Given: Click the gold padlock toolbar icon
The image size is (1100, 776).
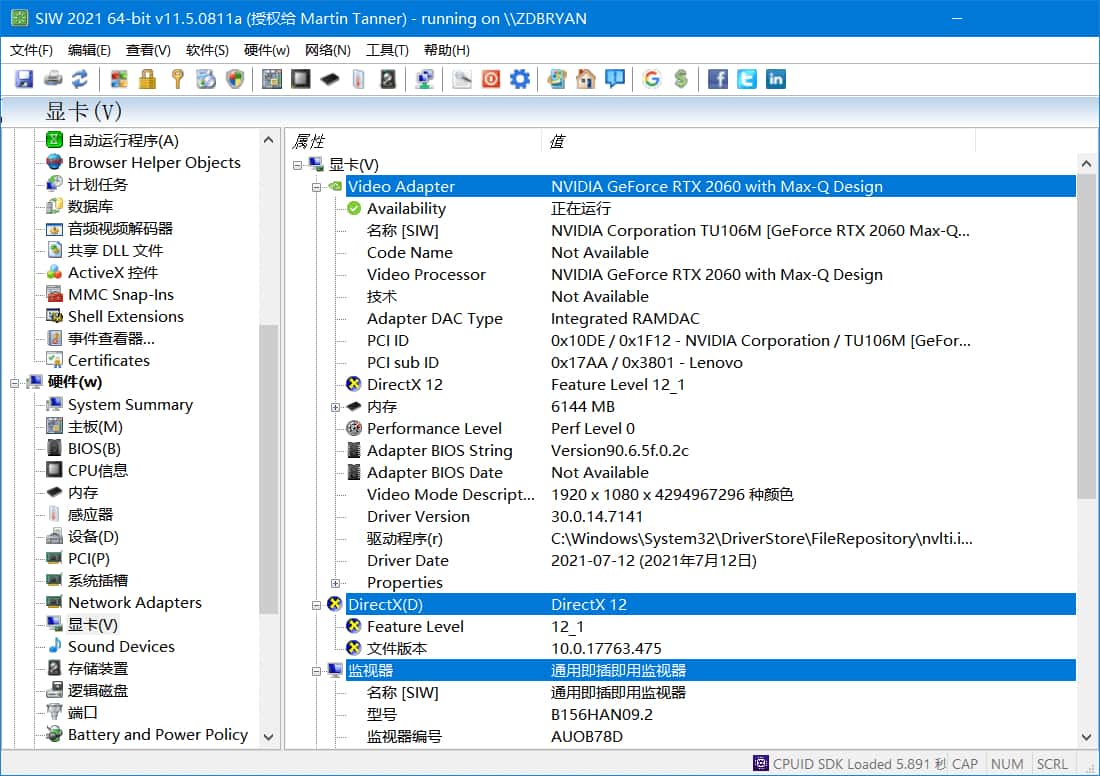Looking at the screenshot, I should click(x=147, y=79).
